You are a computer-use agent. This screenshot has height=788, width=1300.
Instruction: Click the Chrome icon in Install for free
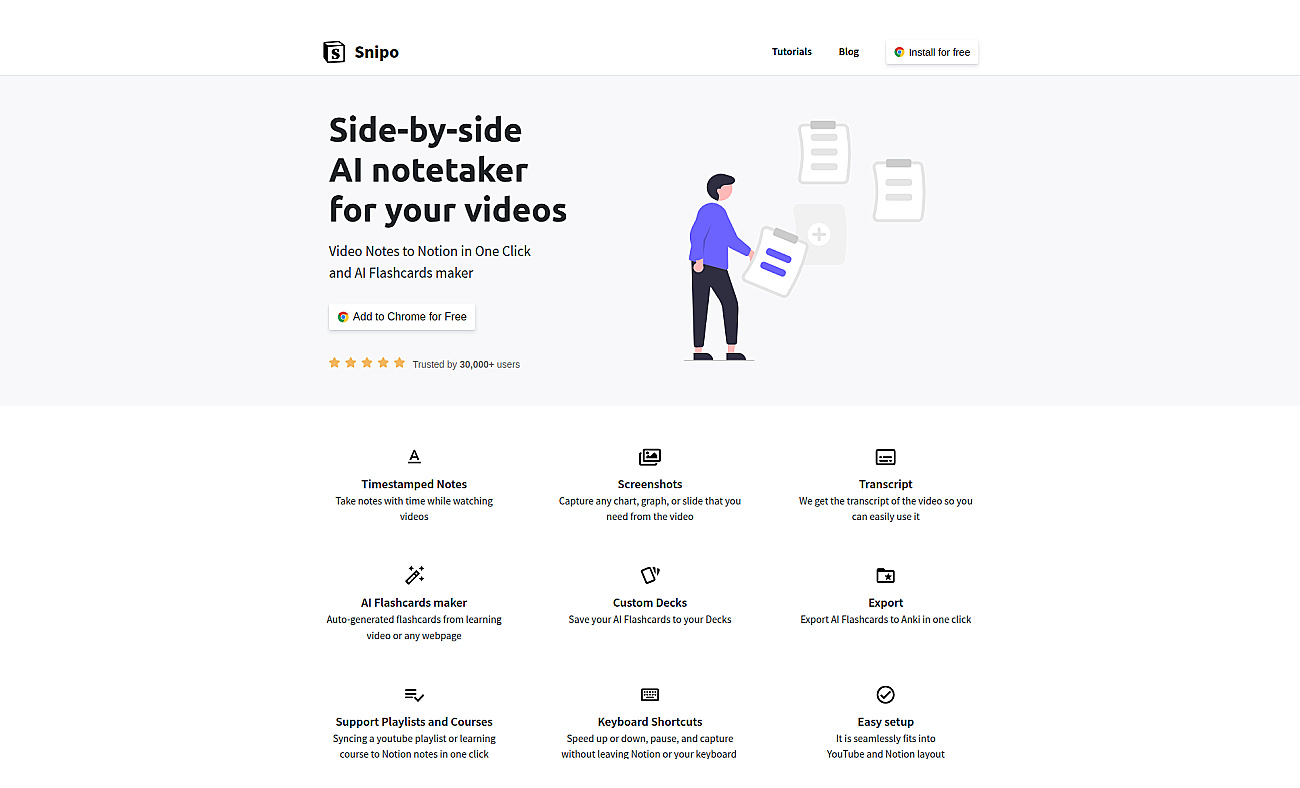click(899, 52)
